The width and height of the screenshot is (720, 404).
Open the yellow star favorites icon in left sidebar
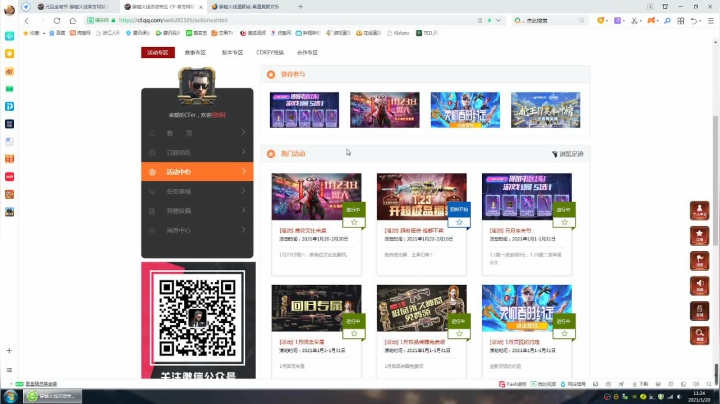[x=9, y=54]
